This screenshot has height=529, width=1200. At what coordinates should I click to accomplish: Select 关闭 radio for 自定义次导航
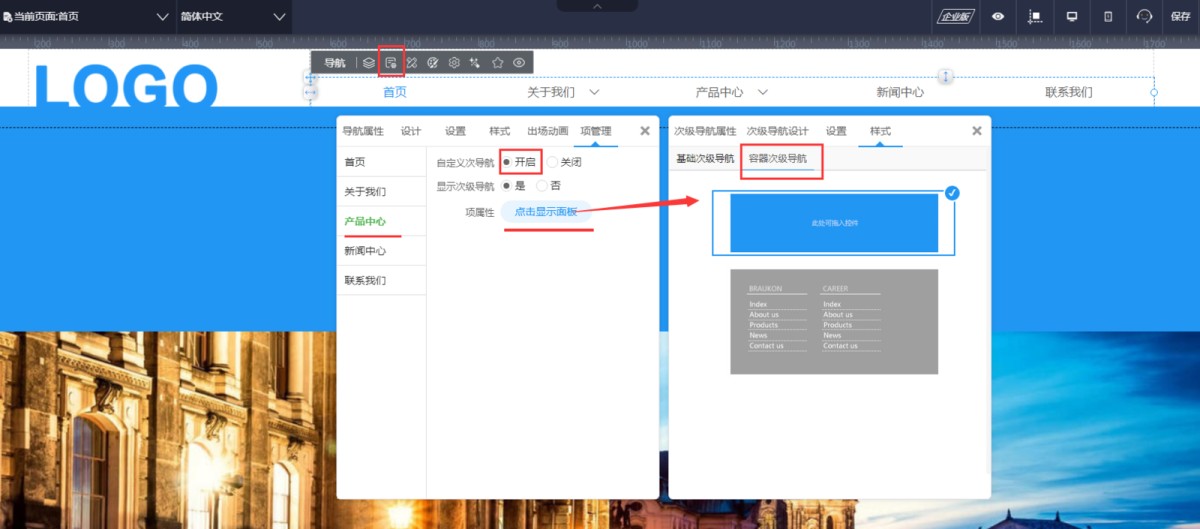click(x=553, y=162)
